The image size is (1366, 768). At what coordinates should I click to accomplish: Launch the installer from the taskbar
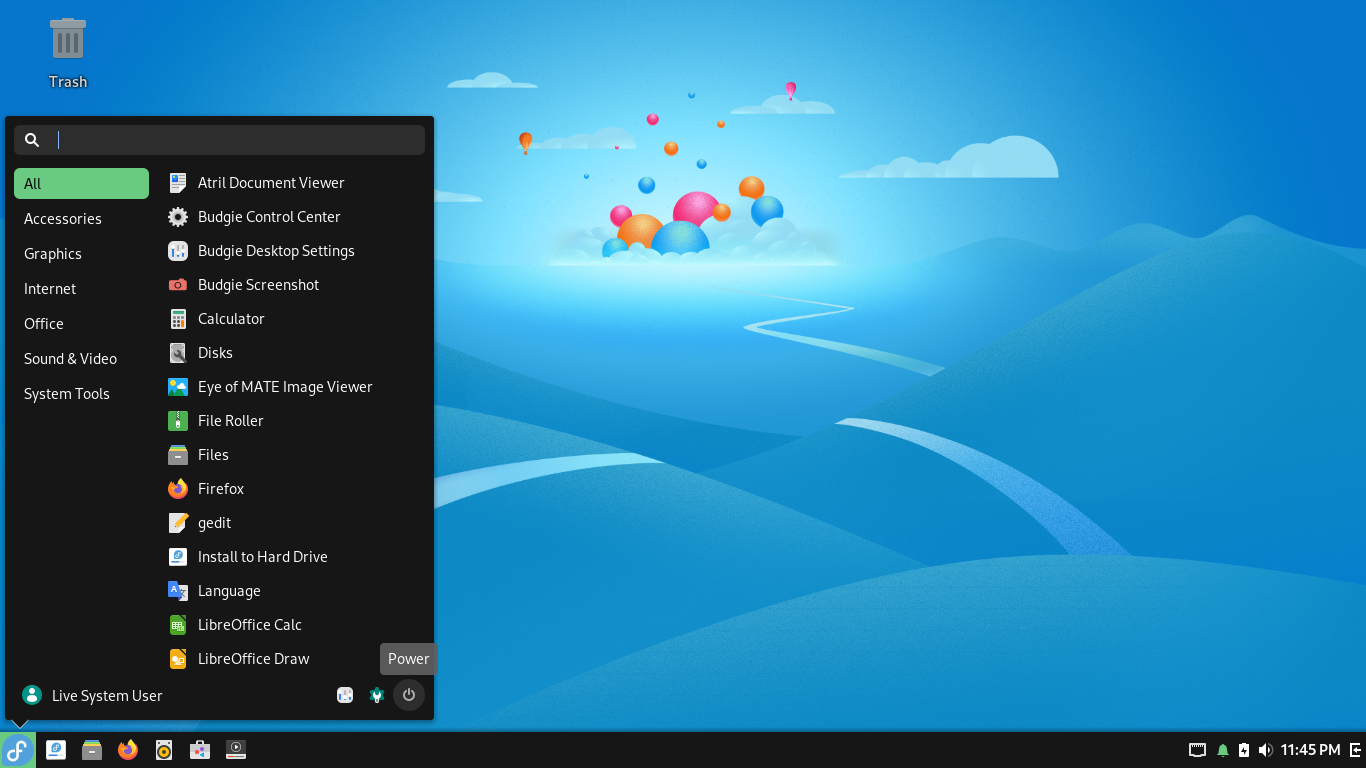[x=56, y=750]
